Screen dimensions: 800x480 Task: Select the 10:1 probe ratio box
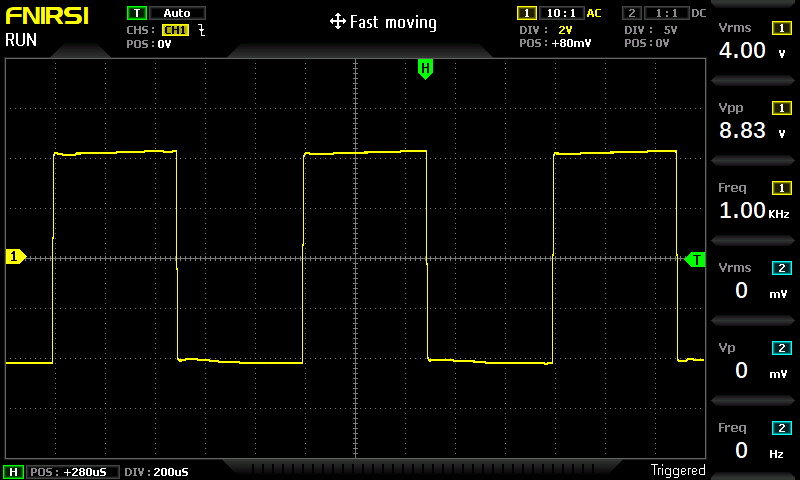(561, 13)
